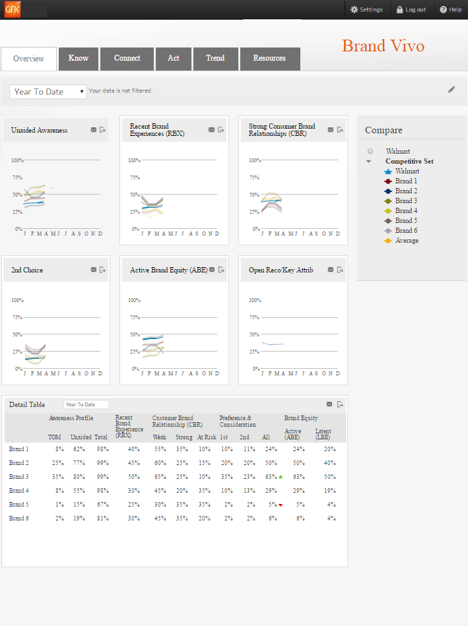Viewport: 468px width, 626px height.
Task: Toggle Brand 1 legend marker
Action: point(388,181)
